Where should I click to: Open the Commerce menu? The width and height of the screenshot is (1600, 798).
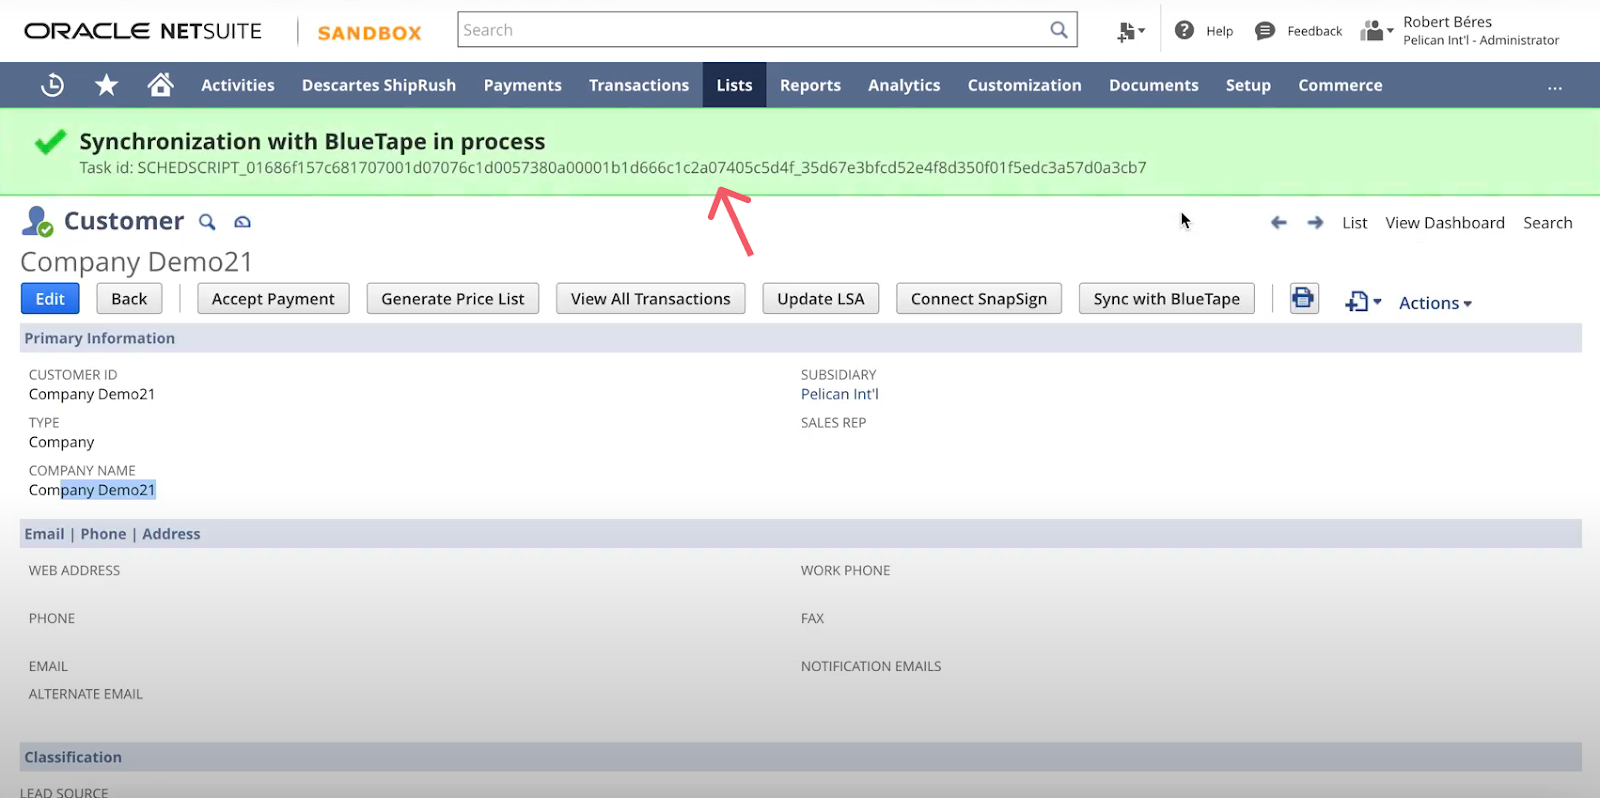1340,85
